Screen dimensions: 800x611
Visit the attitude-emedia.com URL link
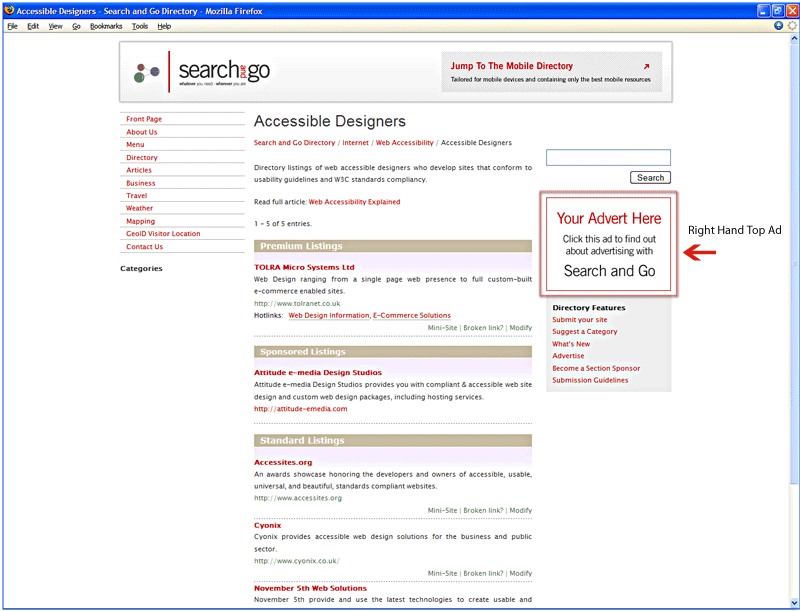coord(301,409)
